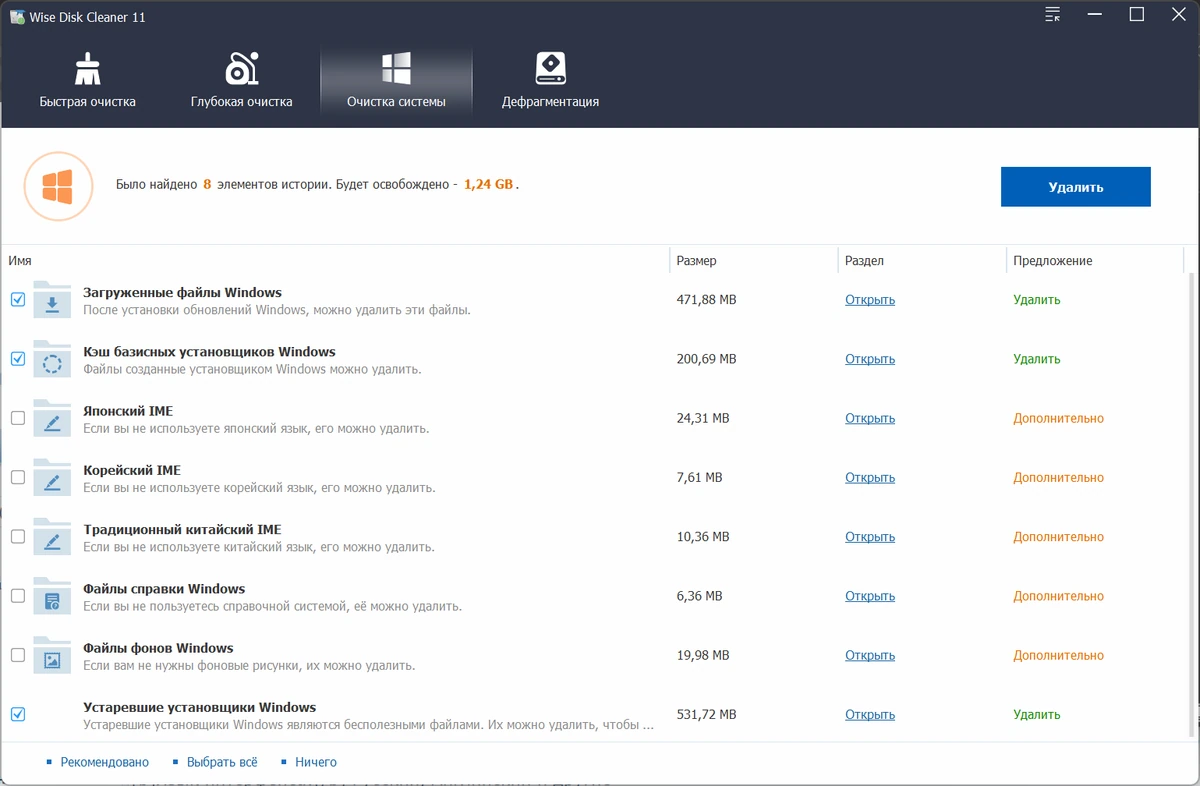This screenshot has height=786, width=1200.
Task: Click the Устаревшие установщики Windows title
Action: click(199, 707)
